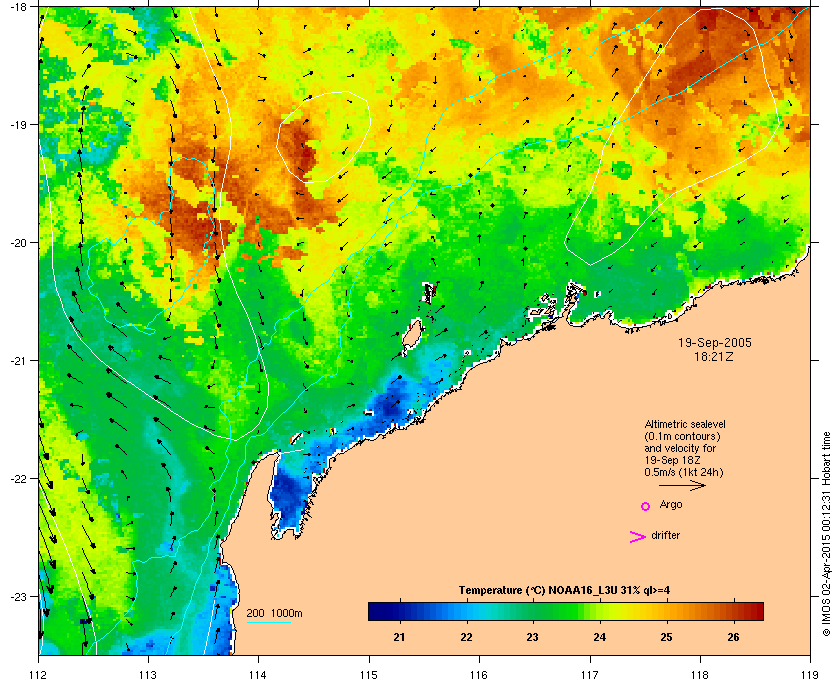Click the IMOS copyright timestamp text
840x680 pixels.
click(826, 535)
